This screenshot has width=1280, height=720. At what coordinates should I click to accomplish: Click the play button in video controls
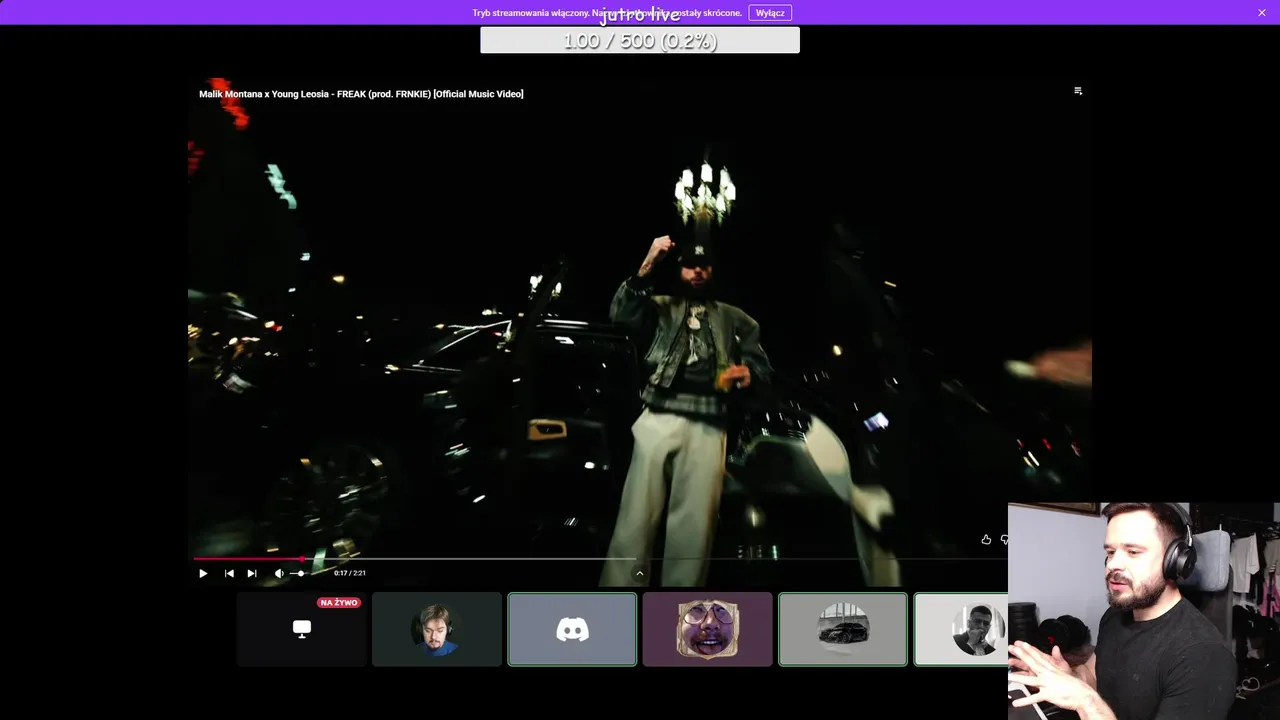point(203,574)
